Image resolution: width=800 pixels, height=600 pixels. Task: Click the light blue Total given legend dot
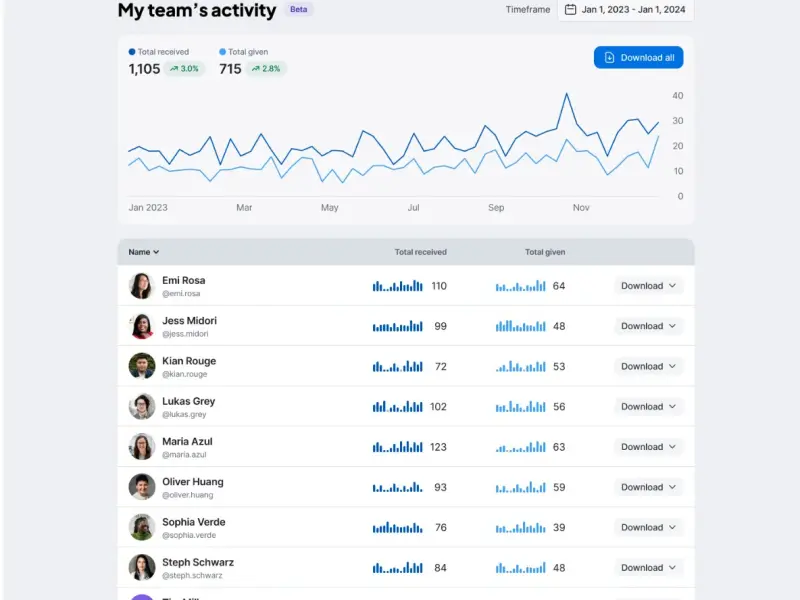[222, 52]
